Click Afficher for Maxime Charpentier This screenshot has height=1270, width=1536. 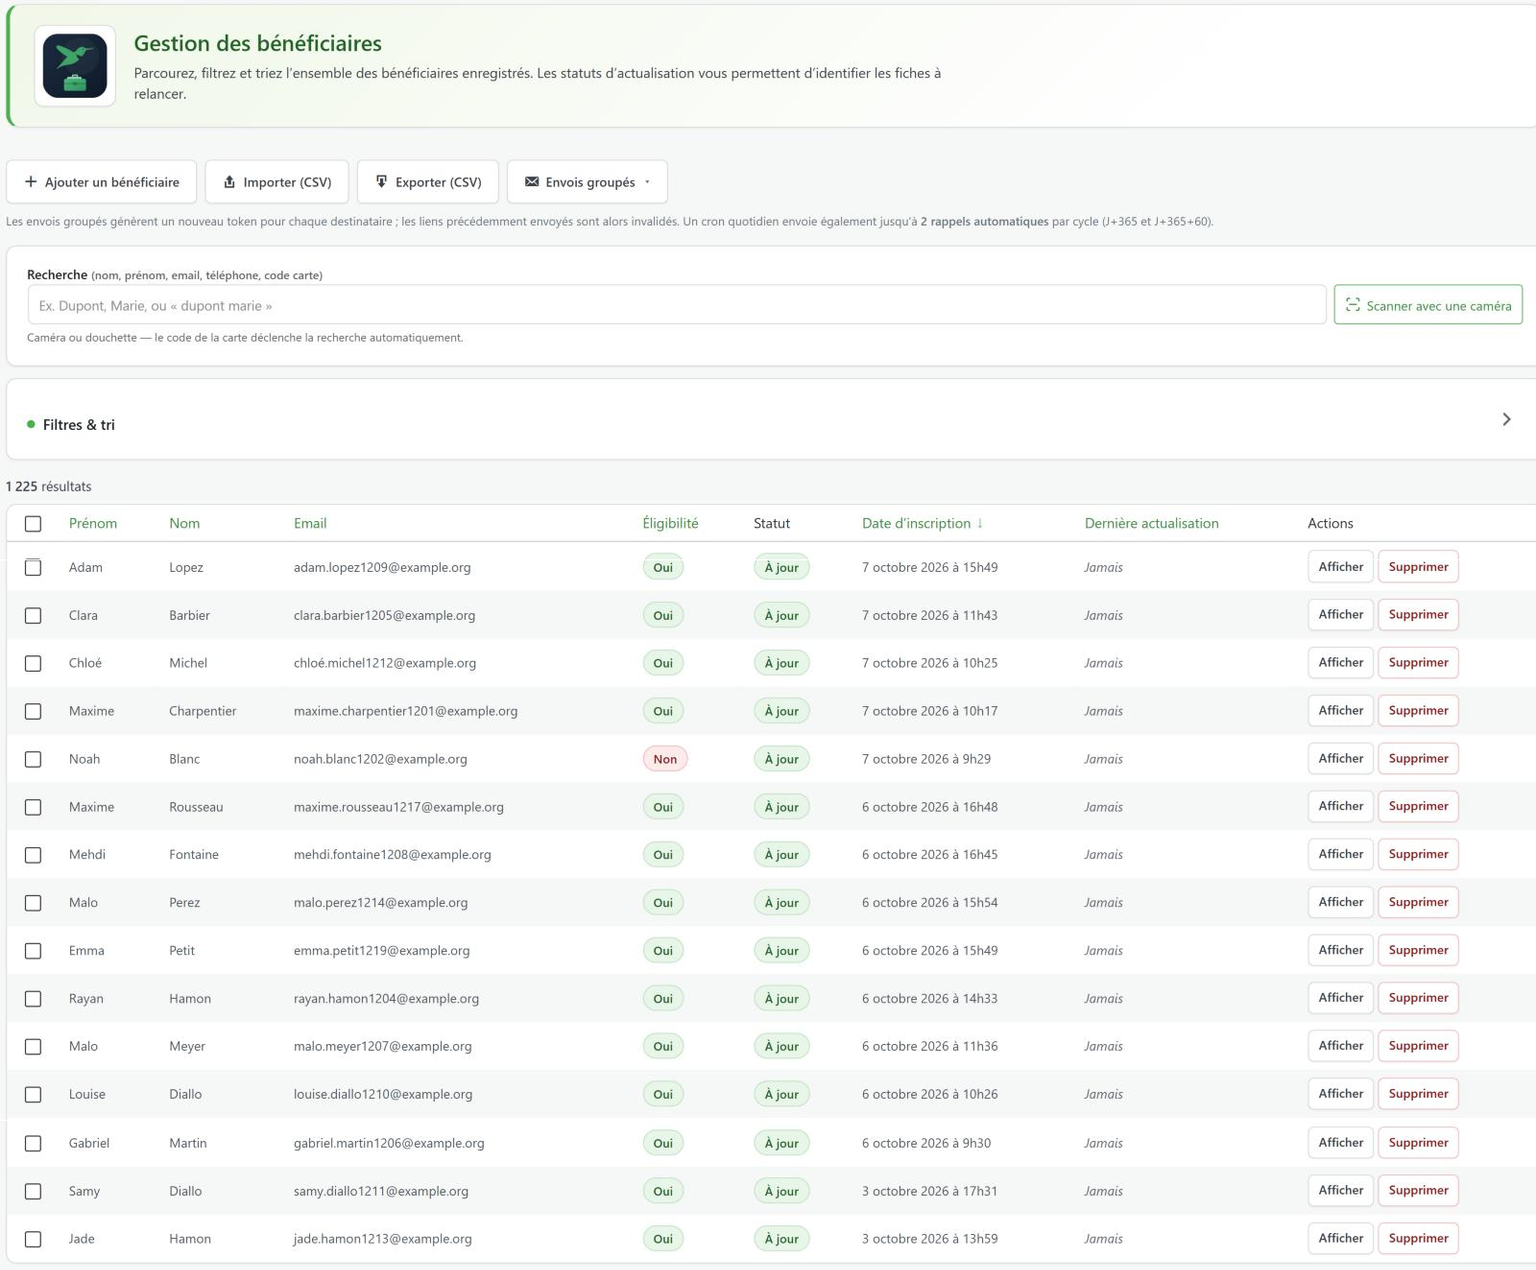point(1340,711)
